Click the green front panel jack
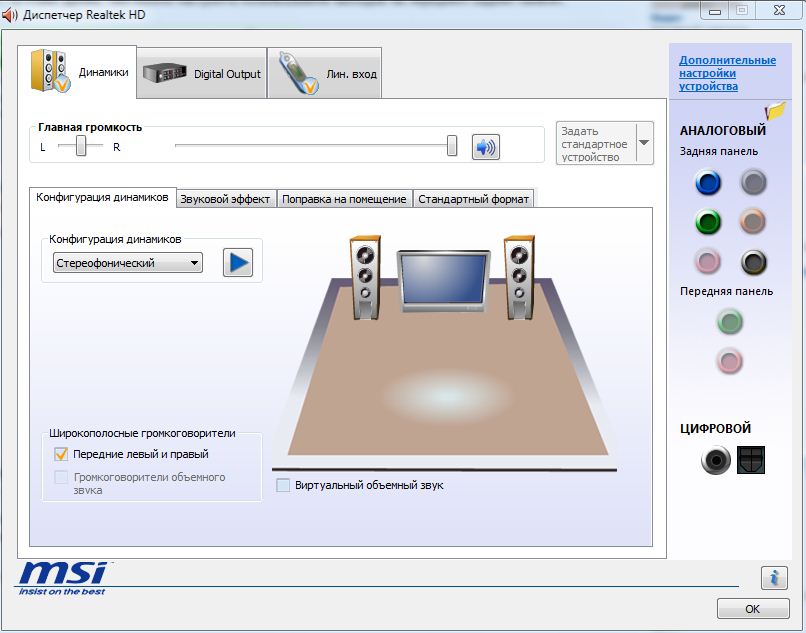Viewport: 806px width, 633px height. click(730, 321)
